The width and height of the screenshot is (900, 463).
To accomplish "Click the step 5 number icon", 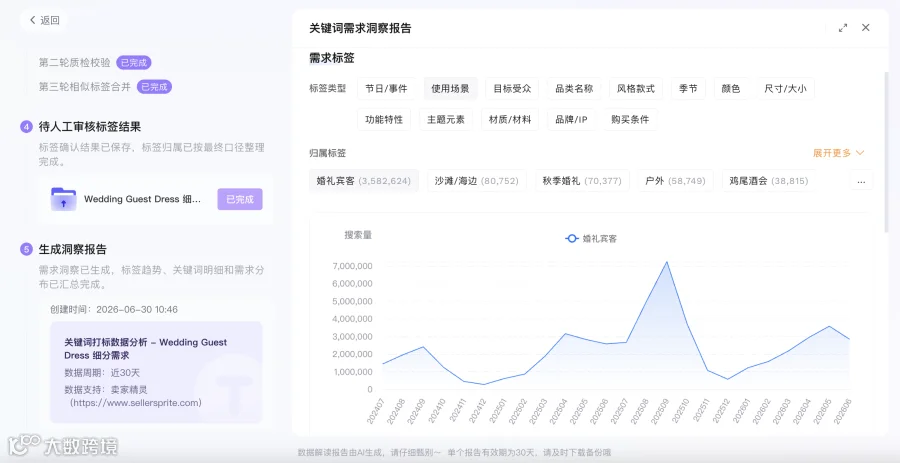I will click(x=26, y=250).
